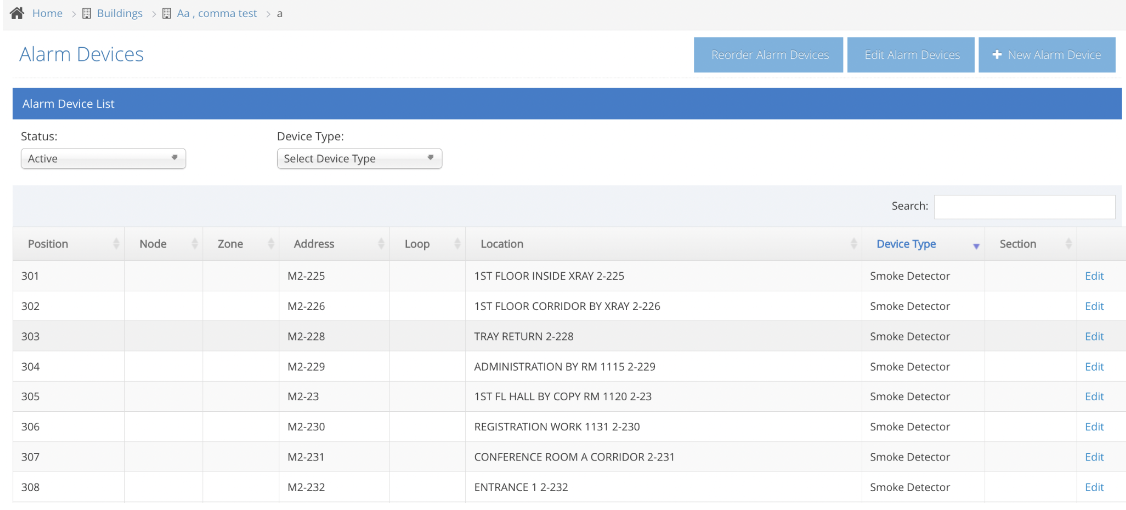The height and width of the screenshot is (510, 1126).
Task: Click sort arrows in Location column header
Action: click(854, 244)
